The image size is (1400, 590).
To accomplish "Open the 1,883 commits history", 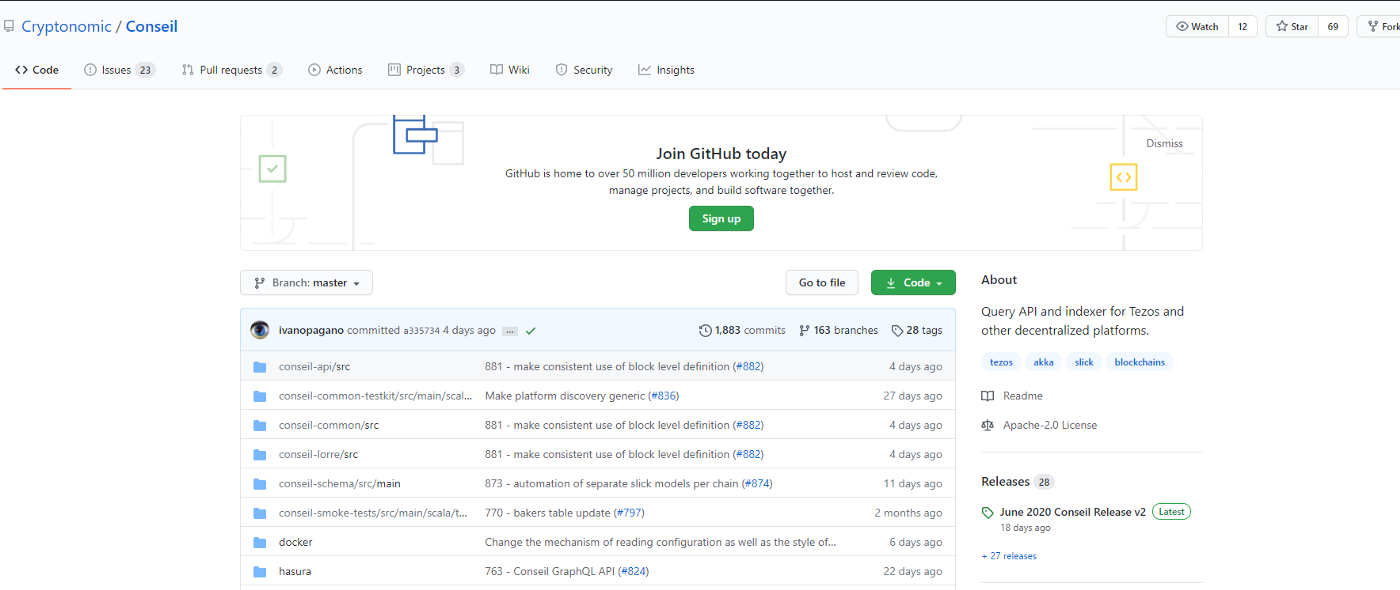I will pyautogui.click(x=742, y=331).
